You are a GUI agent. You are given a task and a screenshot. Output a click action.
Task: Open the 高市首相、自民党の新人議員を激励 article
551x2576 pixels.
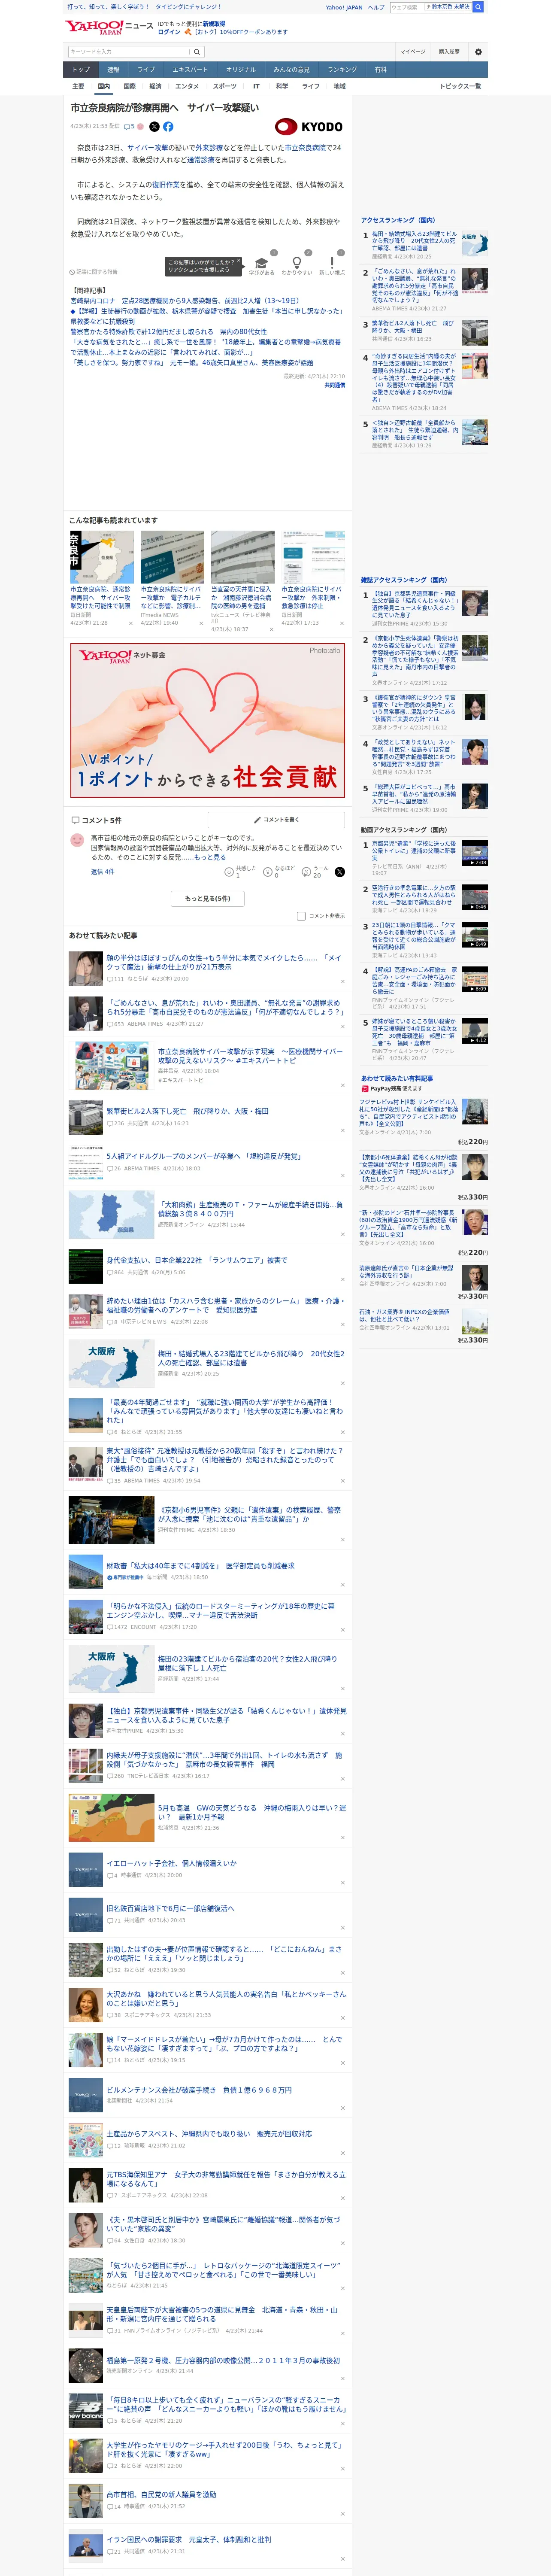tap(161, 2495)
